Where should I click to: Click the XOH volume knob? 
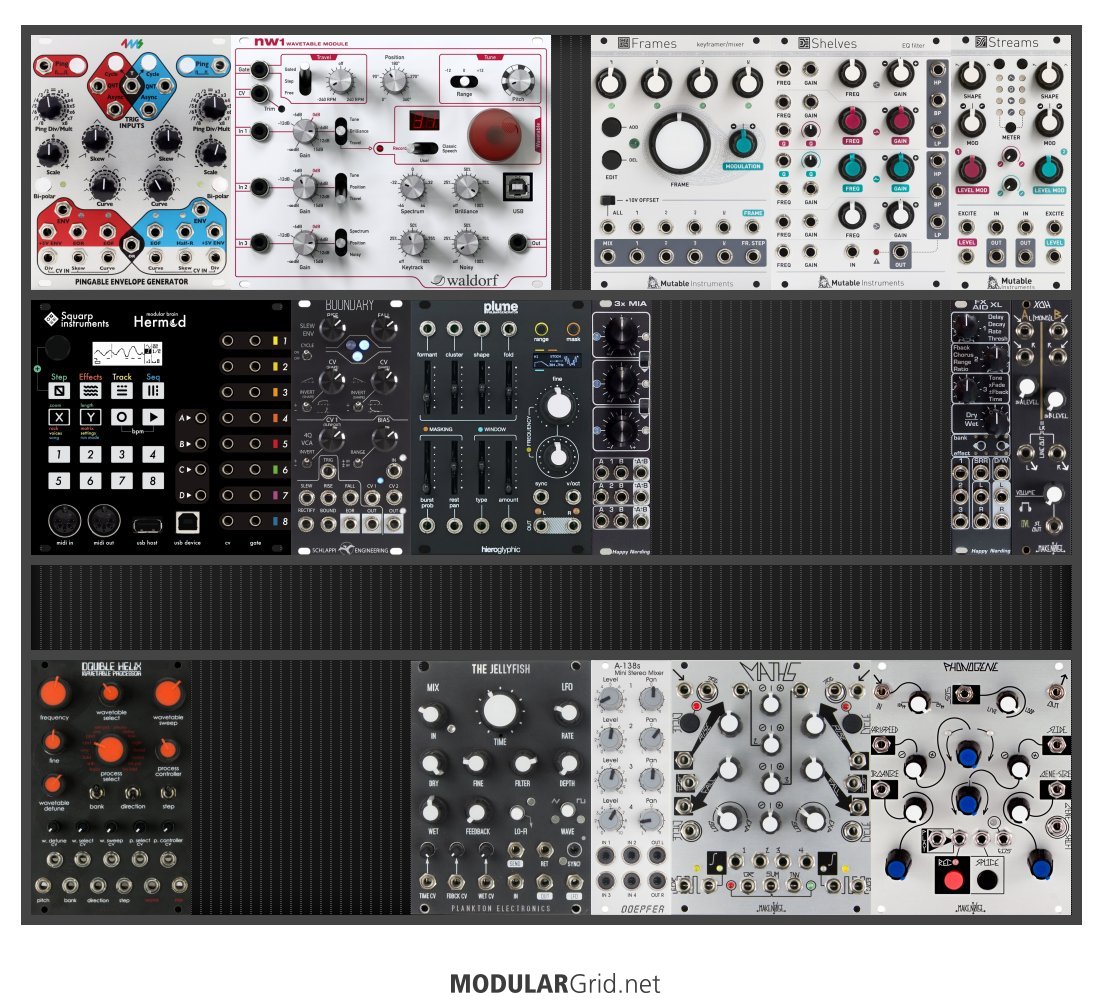1054,494
